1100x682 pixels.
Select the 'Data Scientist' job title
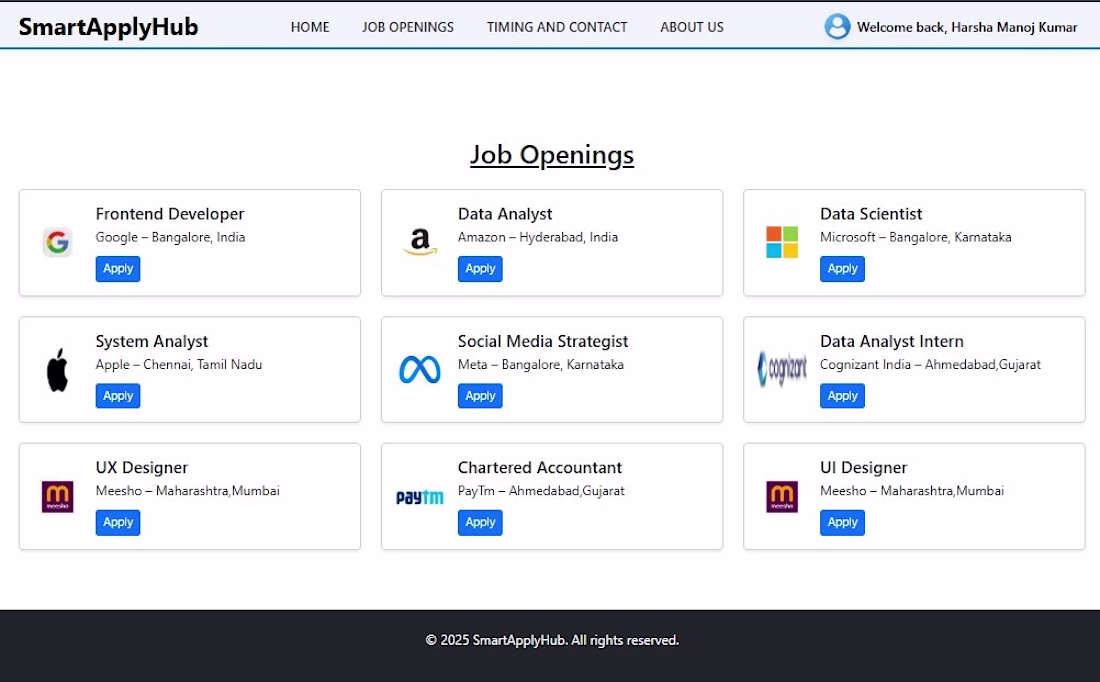pyautogui.click(x=871, y=214)
